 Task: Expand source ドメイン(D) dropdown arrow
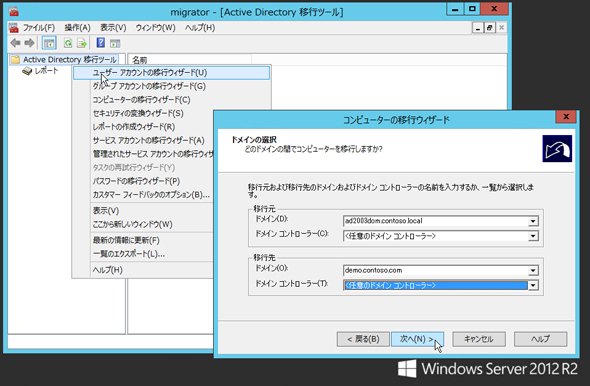point(533,221)
